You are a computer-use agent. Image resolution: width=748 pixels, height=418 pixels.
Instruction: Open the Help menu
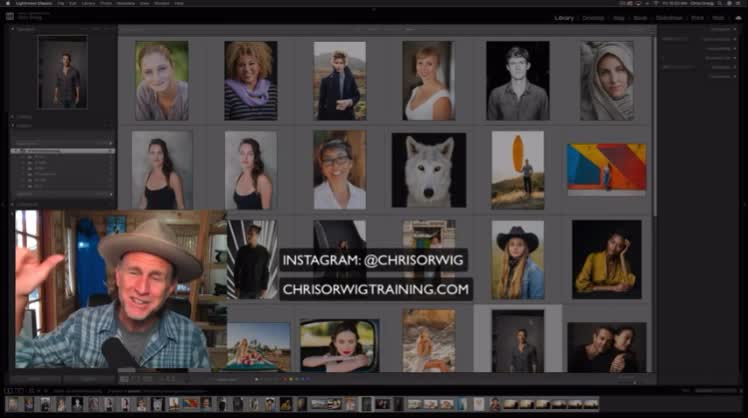(x=179, y=3)
